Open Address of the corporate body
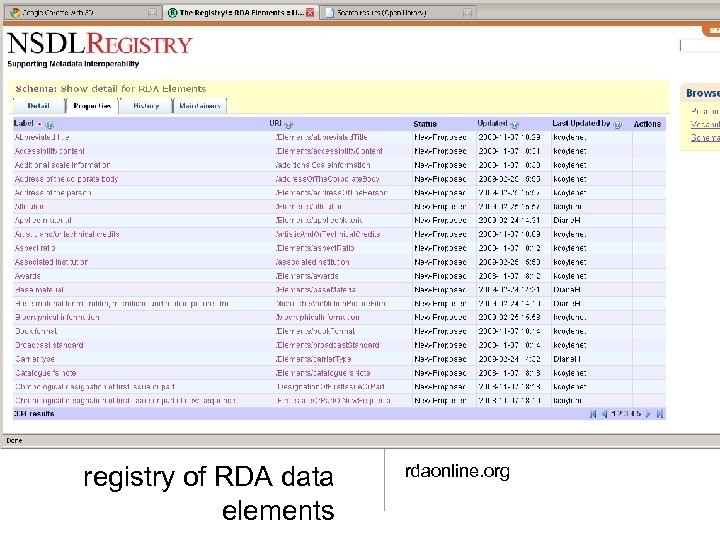Viewport: 720px width, 540px height. [x=66, y=179]
